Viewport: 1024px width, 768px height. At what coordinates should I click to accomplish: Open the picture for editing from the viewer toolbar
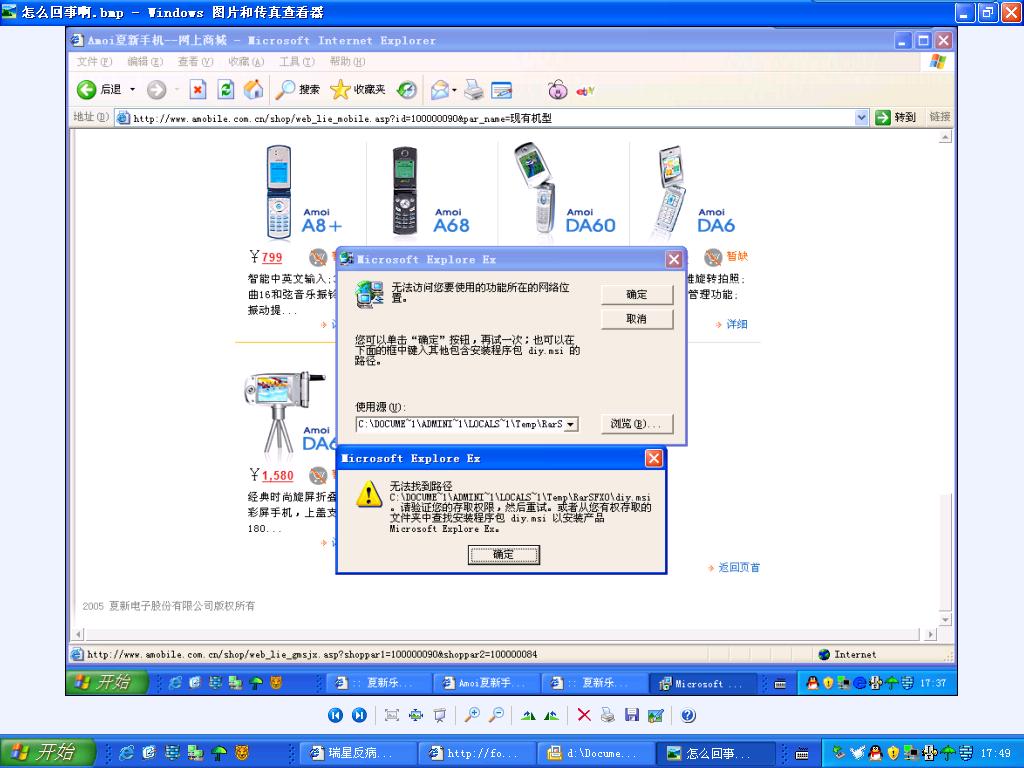[656, 715]
